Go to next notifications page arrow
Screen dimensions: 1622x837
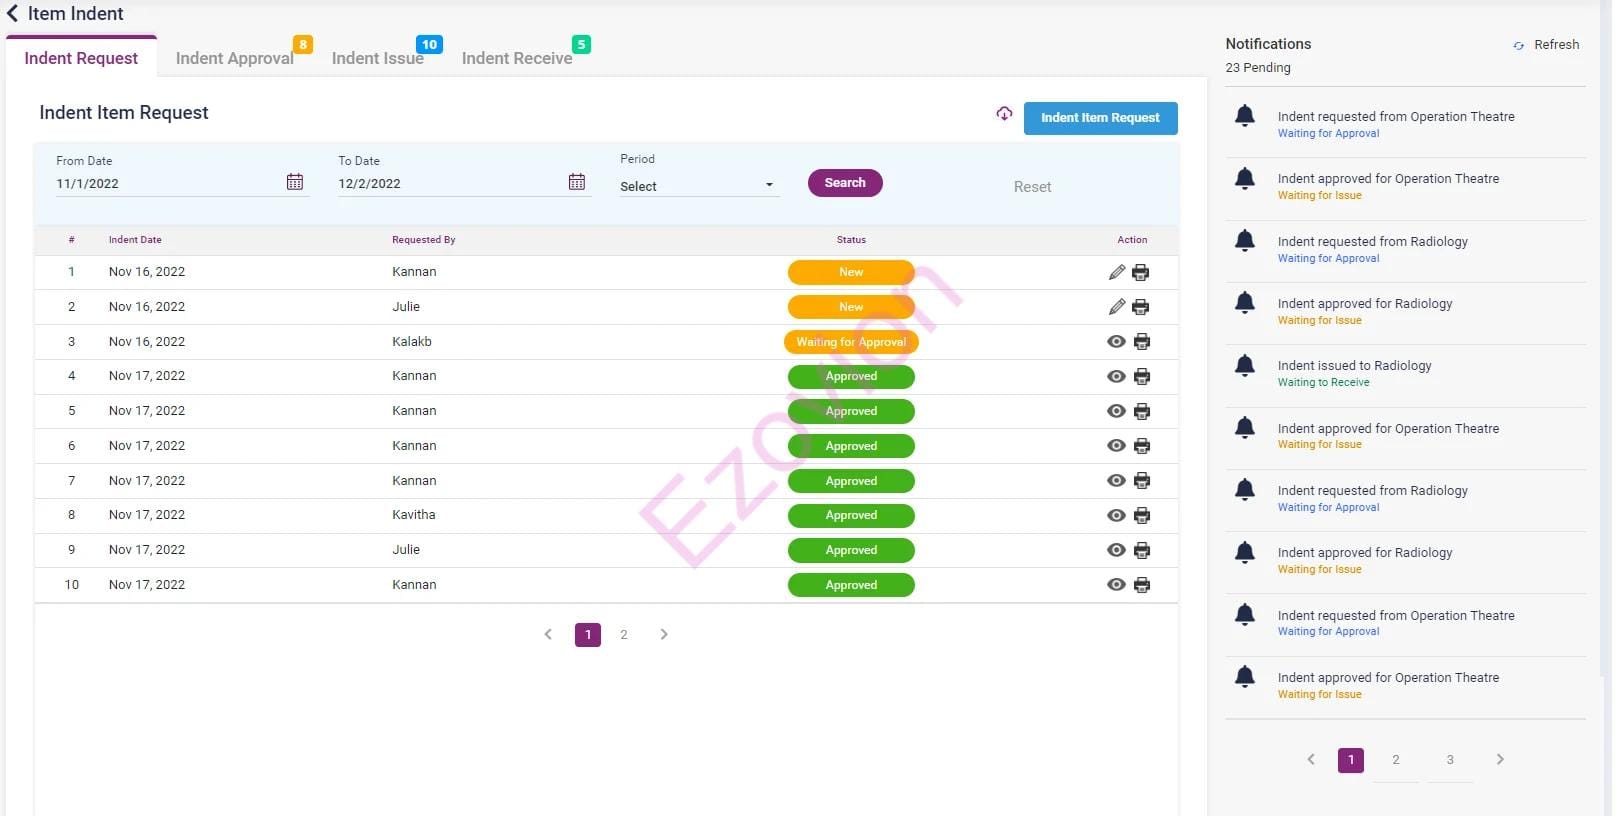coord(1500,760)
